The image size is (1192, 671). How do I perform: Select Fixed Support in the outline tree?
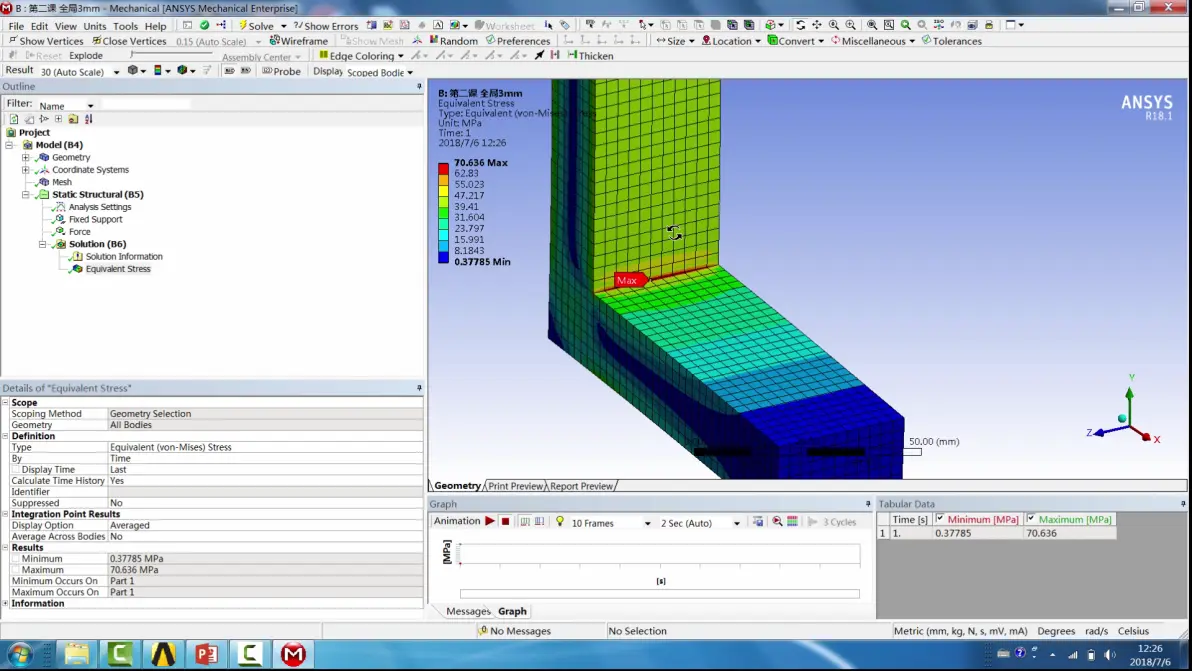click(x=95, y=220)
